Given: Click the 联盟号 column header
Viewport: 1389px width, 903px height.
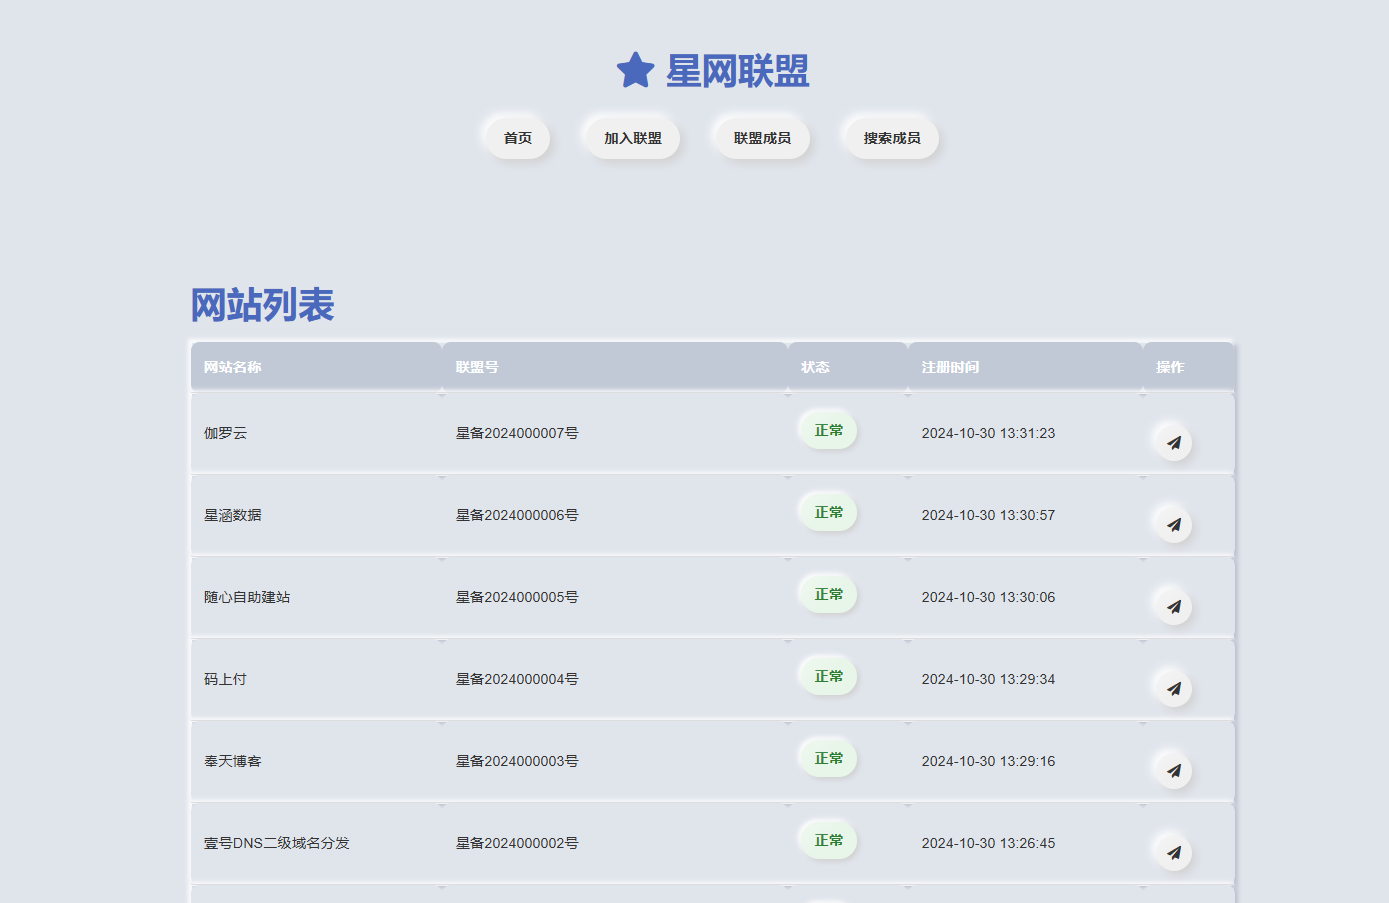Looking at the screenshot, I should (x=477, y=367).
